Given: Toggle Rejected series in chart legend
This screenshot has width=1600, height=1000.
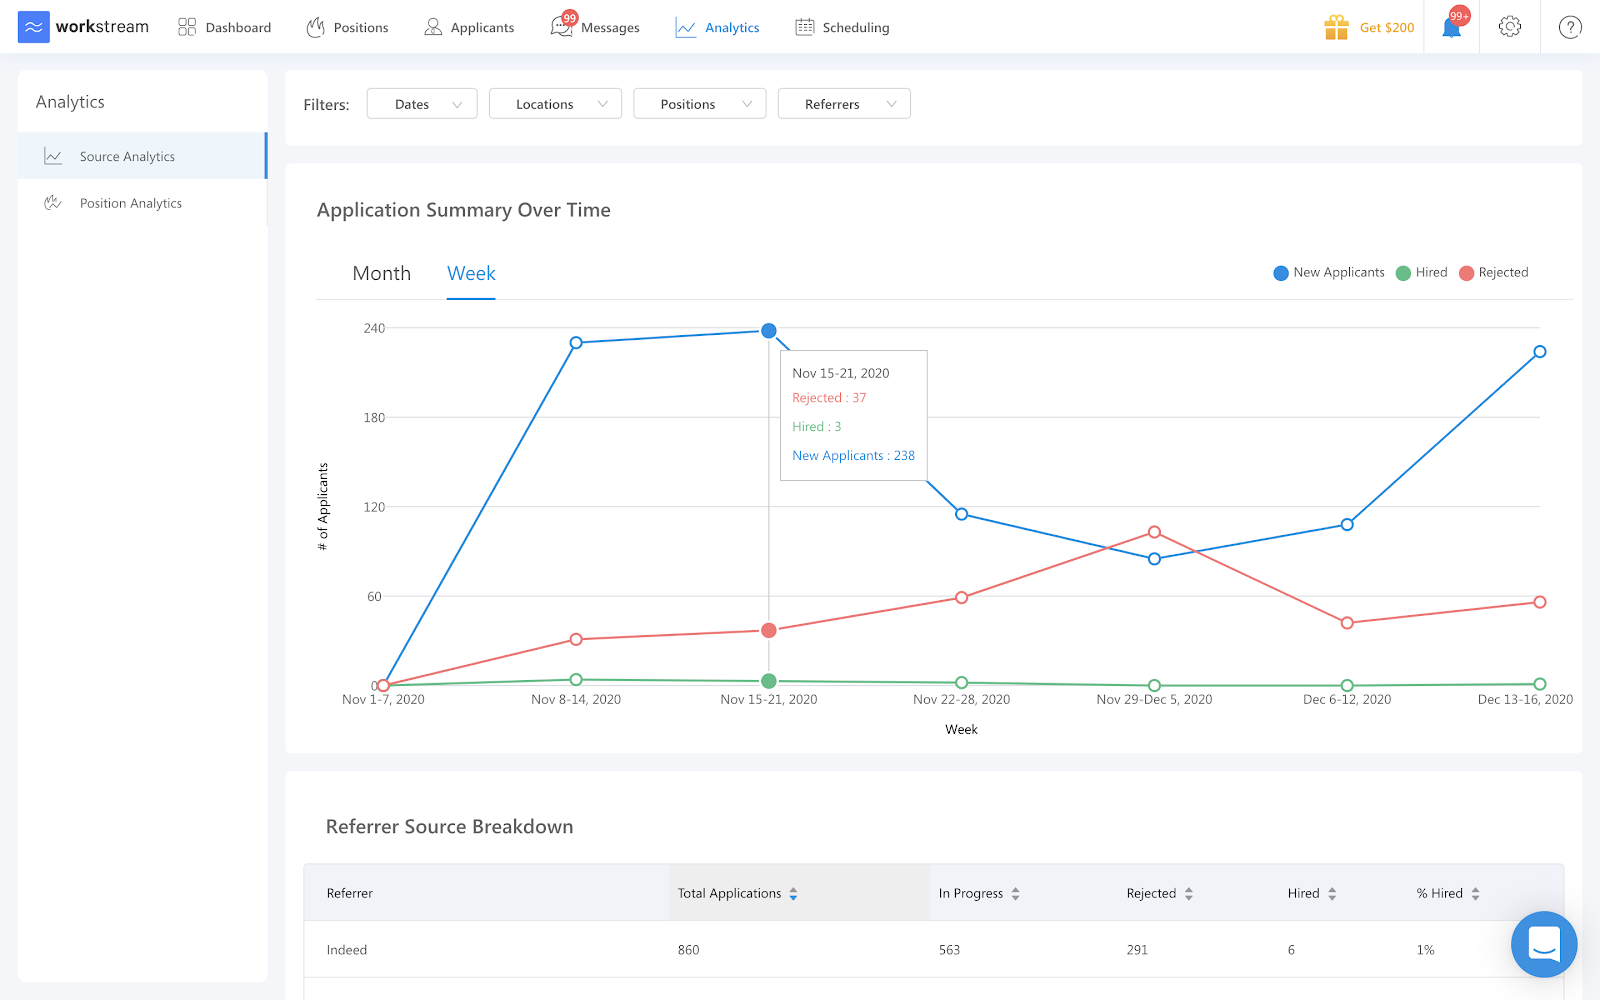Looking at the screenshot, I should click(1494, 273).
